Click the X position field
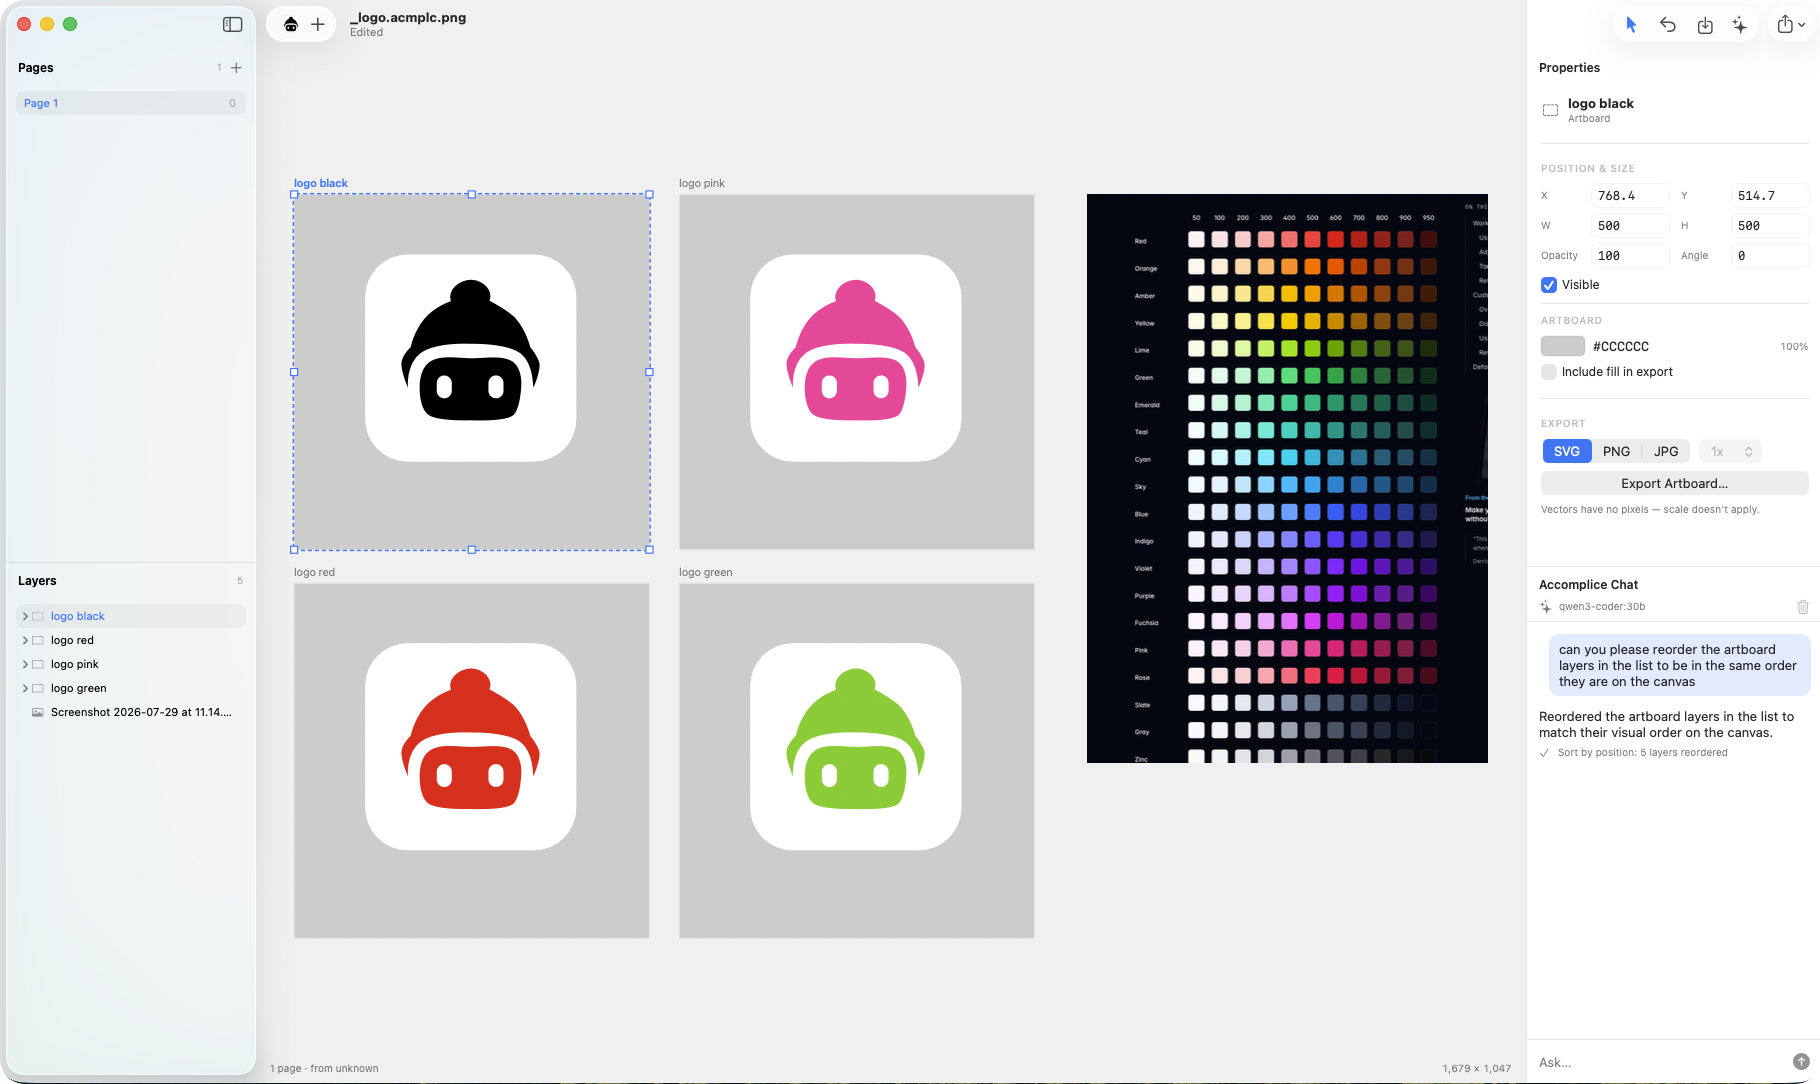The width and height of the screenshot is (1820, 1084). [1630, 196]
